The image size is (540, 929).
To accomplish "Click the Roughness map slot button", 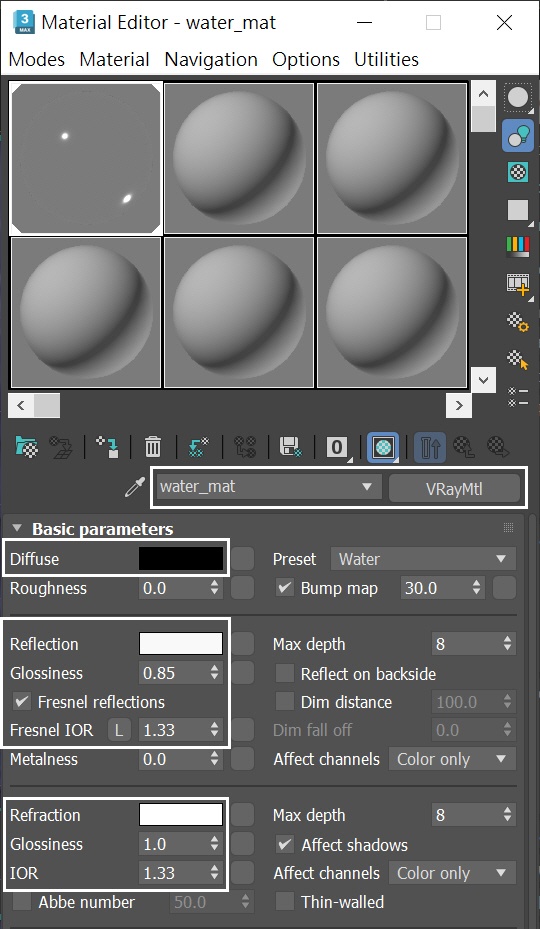I will (242, 588).
